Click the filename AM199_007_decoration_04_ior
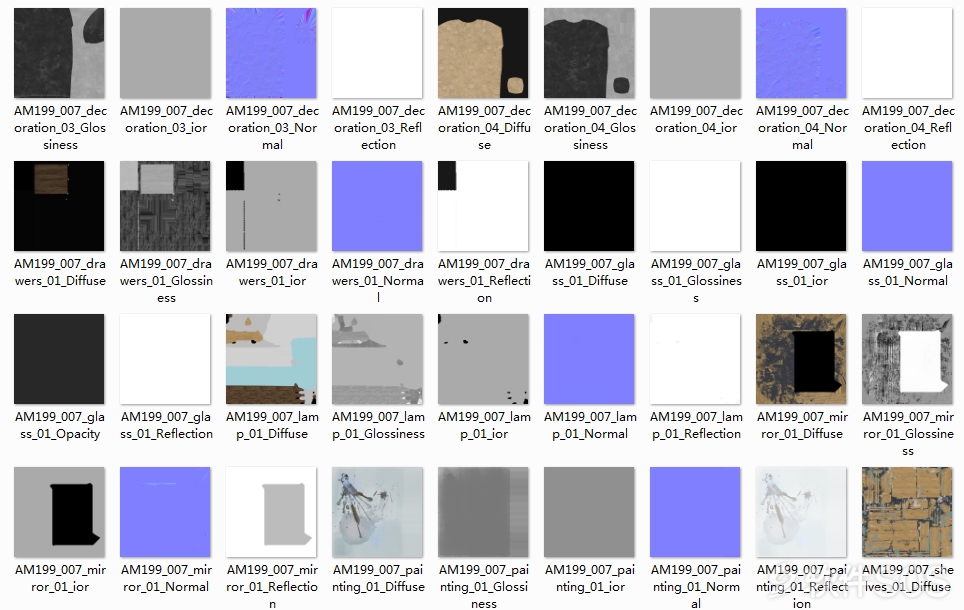Viewport: 964px width, 610px height. 697,119
